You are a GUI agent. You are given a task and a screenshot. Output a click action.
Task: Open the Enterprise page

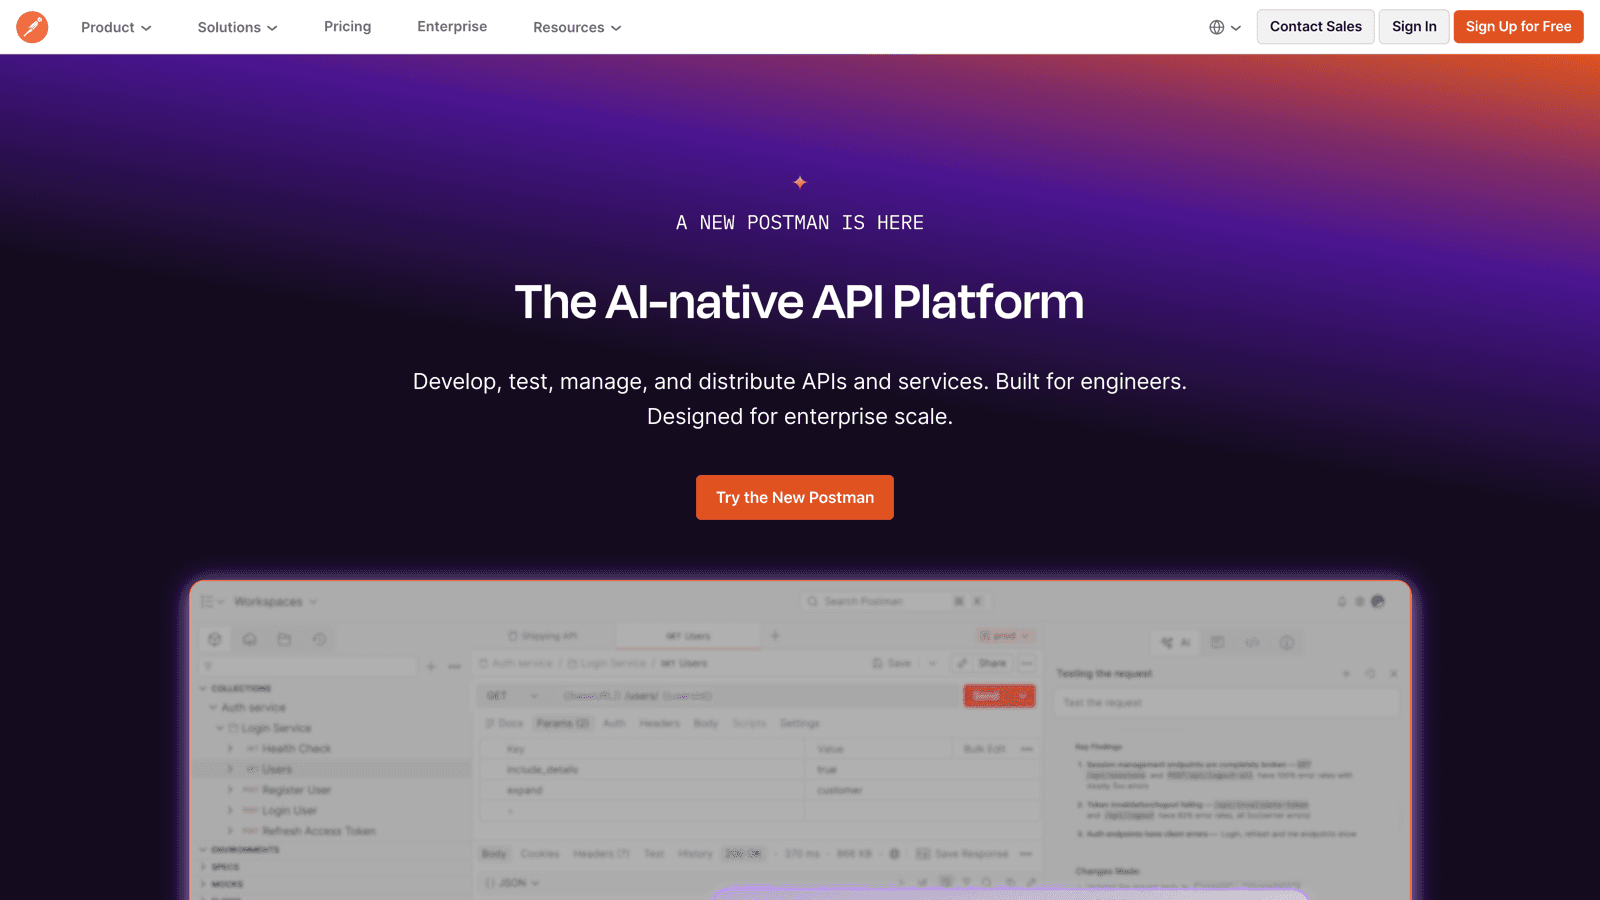(x=452, y=27)
